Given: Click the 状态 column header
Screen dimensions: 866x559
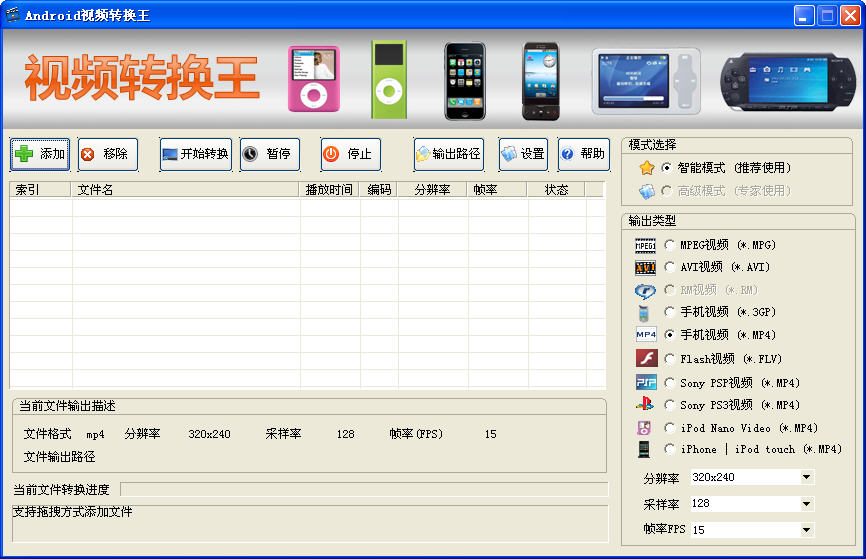Looking at the screenshot, I should tap(556, 190).
